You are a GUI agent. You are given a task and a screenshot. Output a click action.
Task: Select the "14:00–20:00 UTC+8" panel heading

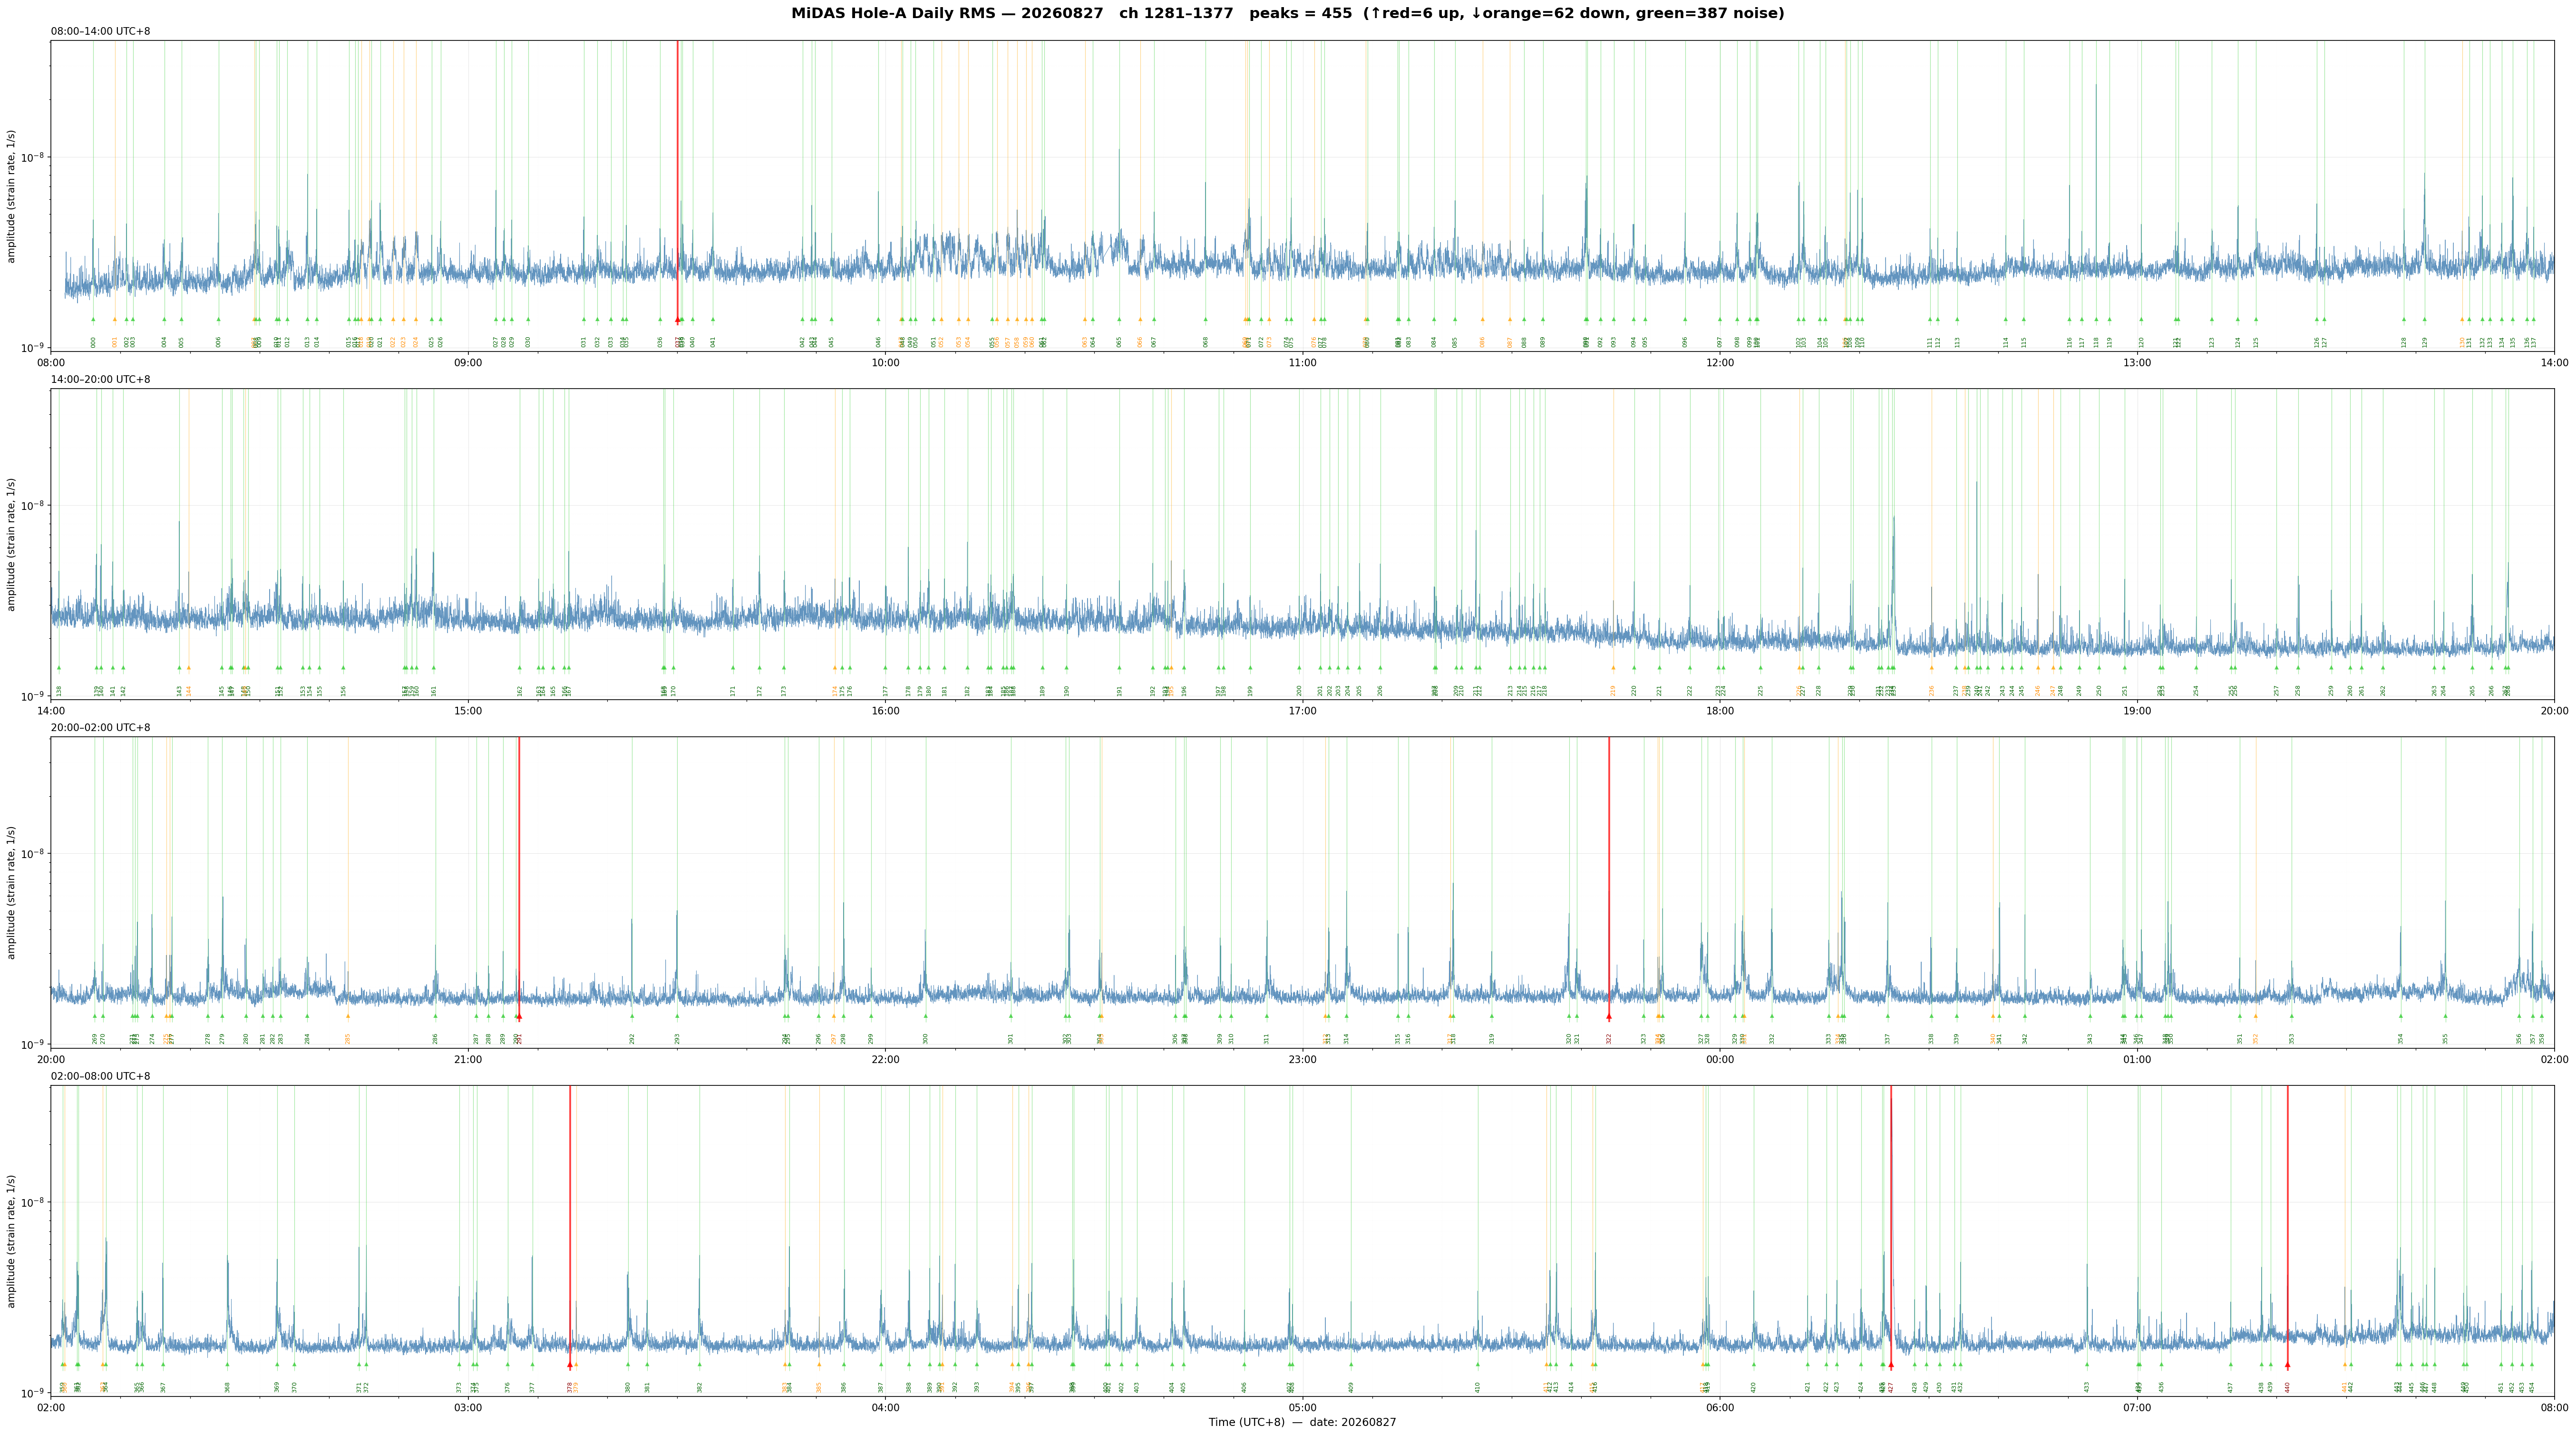pyautogui.click(x=101, y=380)
